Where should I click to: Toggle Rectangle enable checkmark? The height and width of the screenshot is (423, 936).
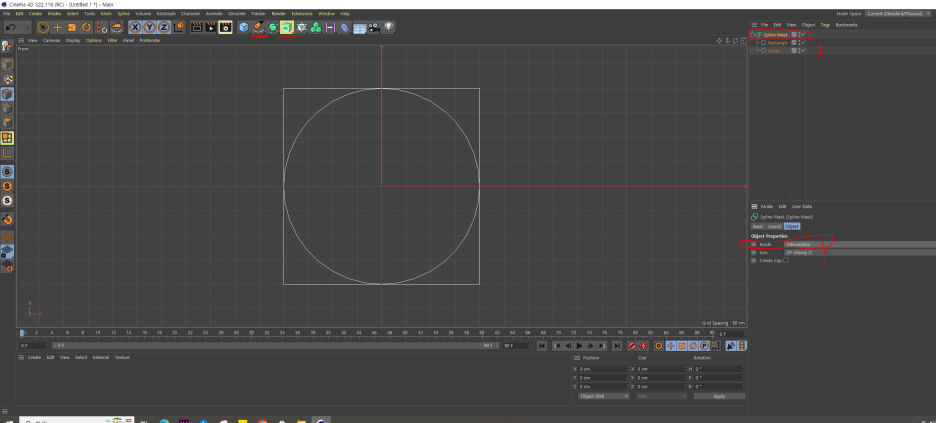click(803, 43)
